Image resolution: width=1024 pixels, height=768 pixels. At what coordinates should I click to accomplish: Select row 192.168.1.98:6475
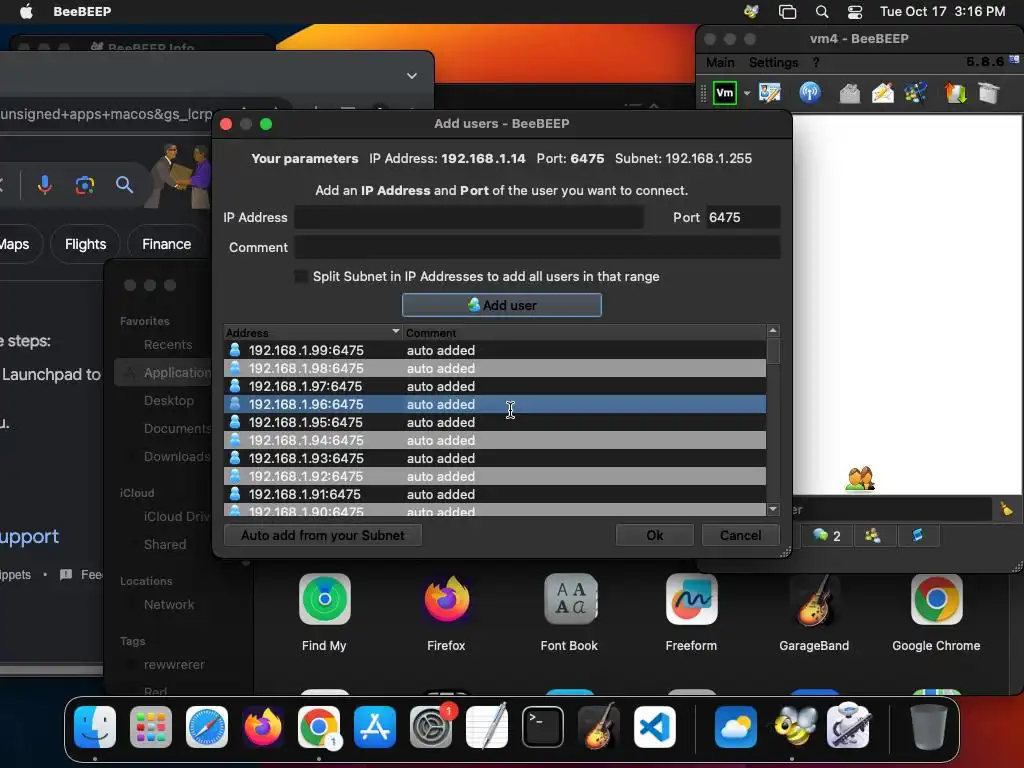pos(495,368)
